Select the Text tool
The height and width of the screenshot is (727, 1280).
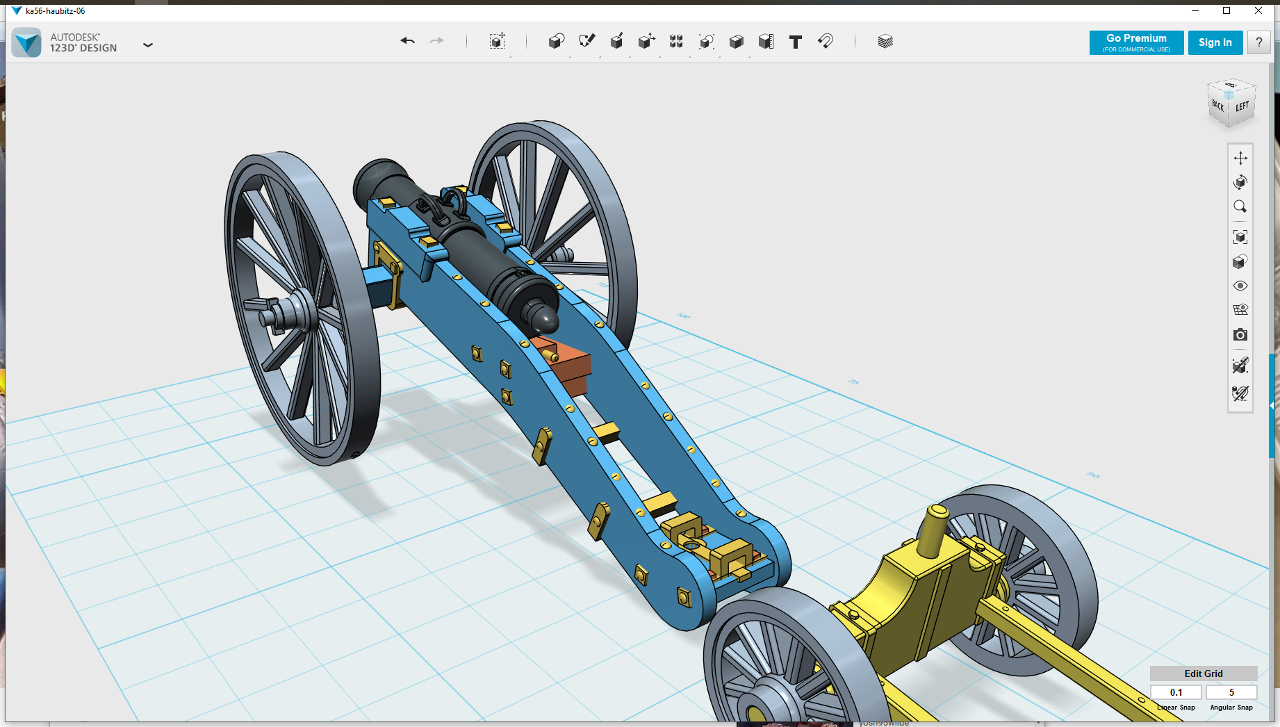[796, 42]
